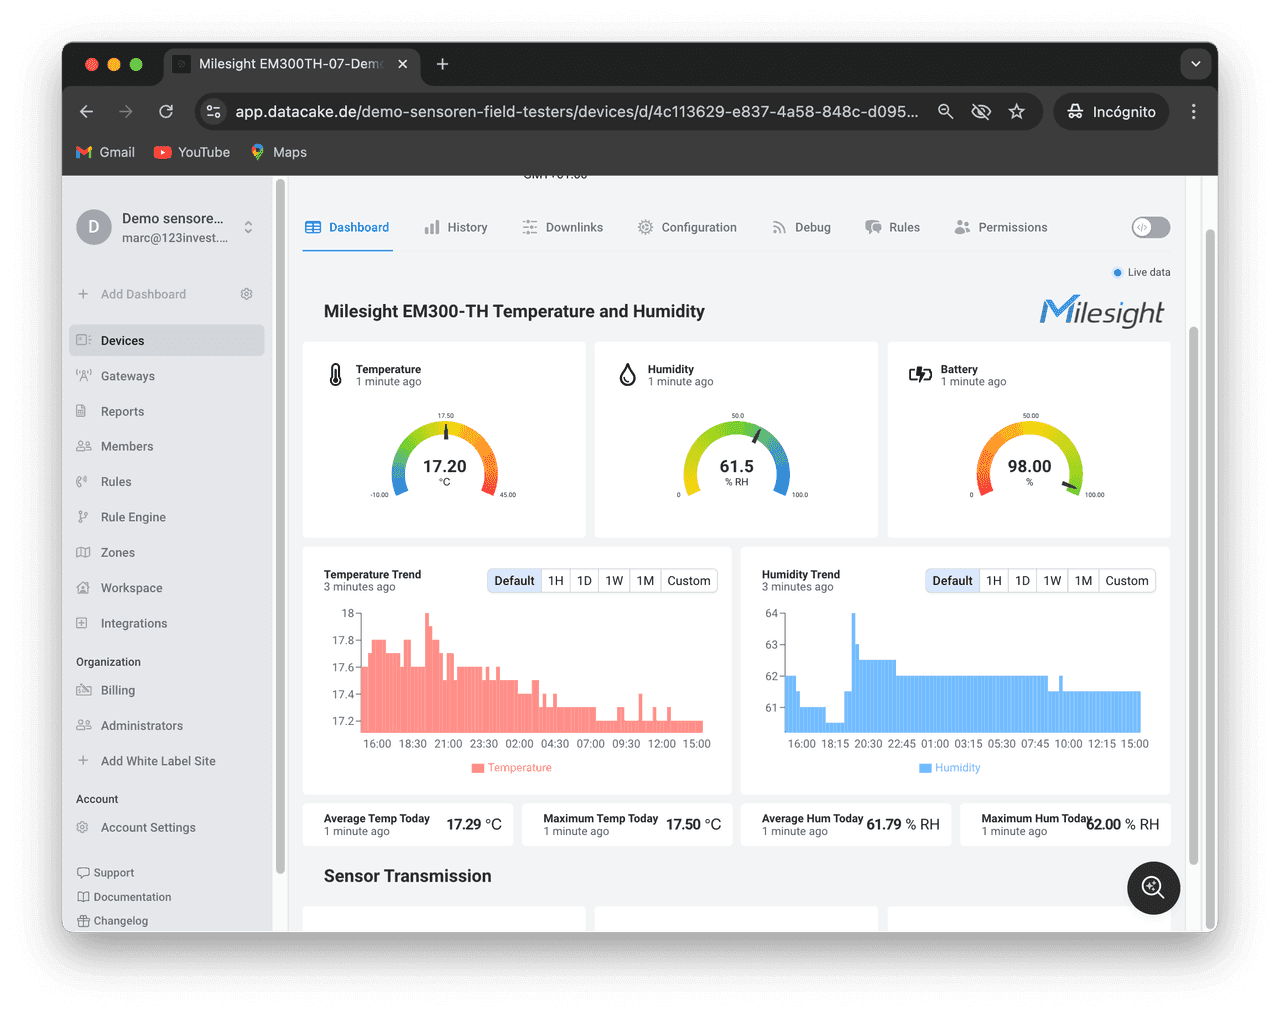Toggle the Temperature legend series
The height and width of the screenshot is (1014, 1280).
[x=512, y=768]
